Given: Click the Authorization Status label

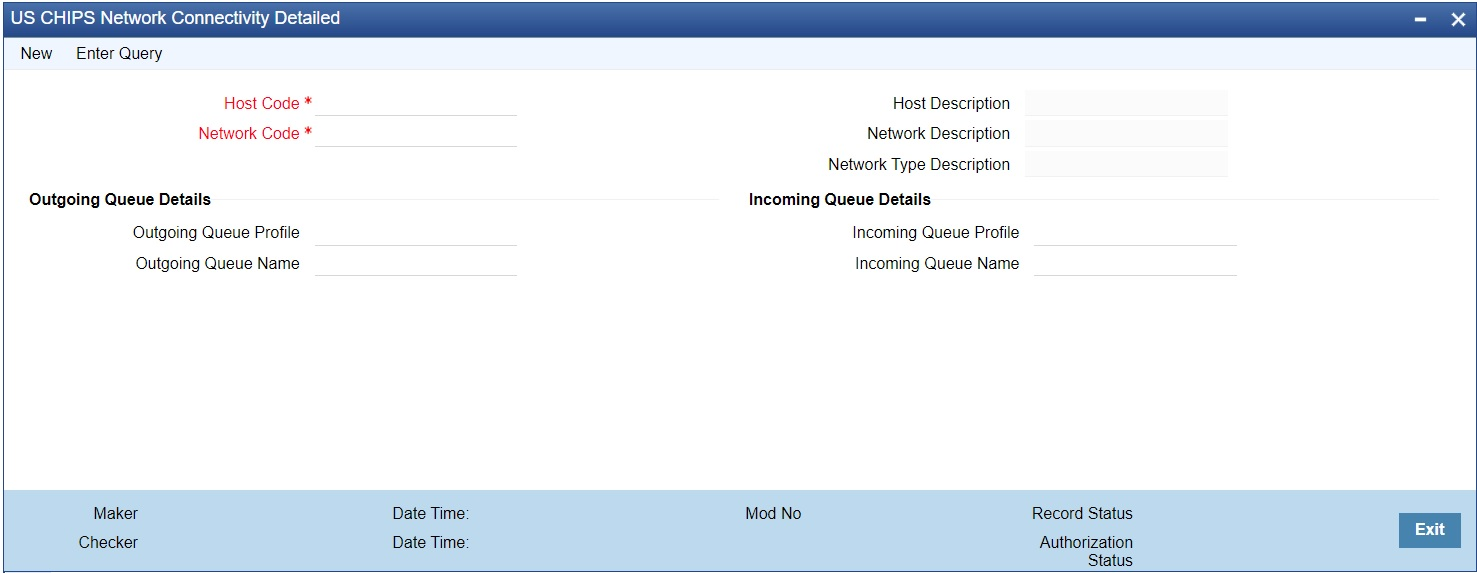Looking at the screenshot, I should [x=1086, y=551].
